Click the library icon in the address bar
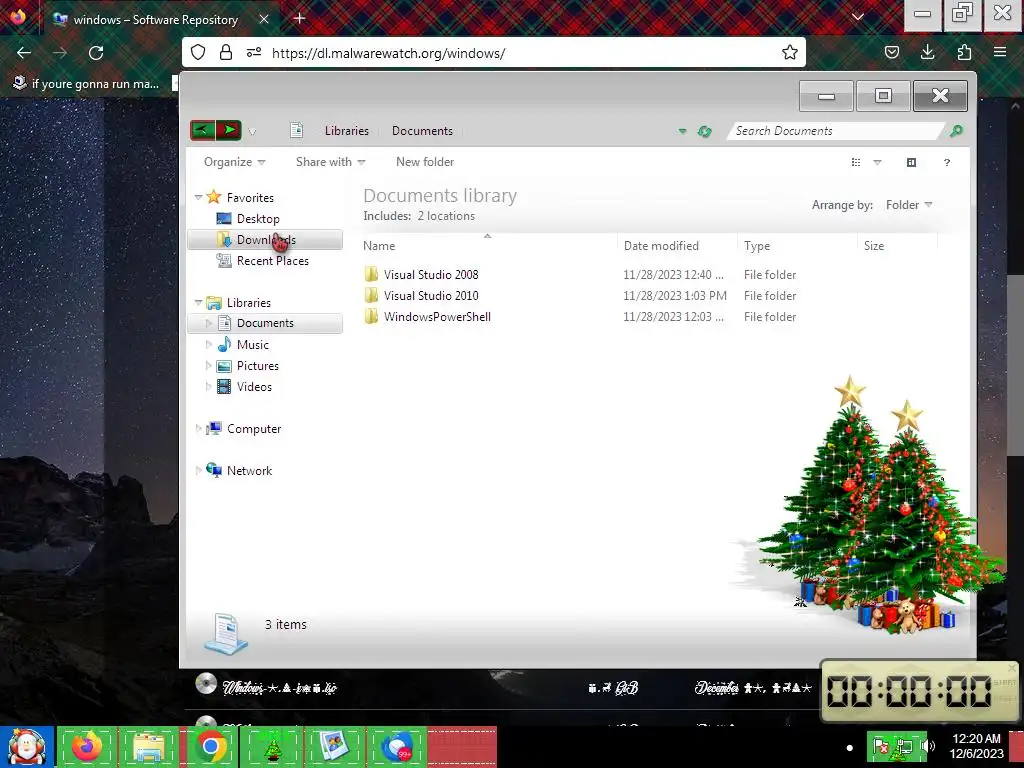 (296, 131)
